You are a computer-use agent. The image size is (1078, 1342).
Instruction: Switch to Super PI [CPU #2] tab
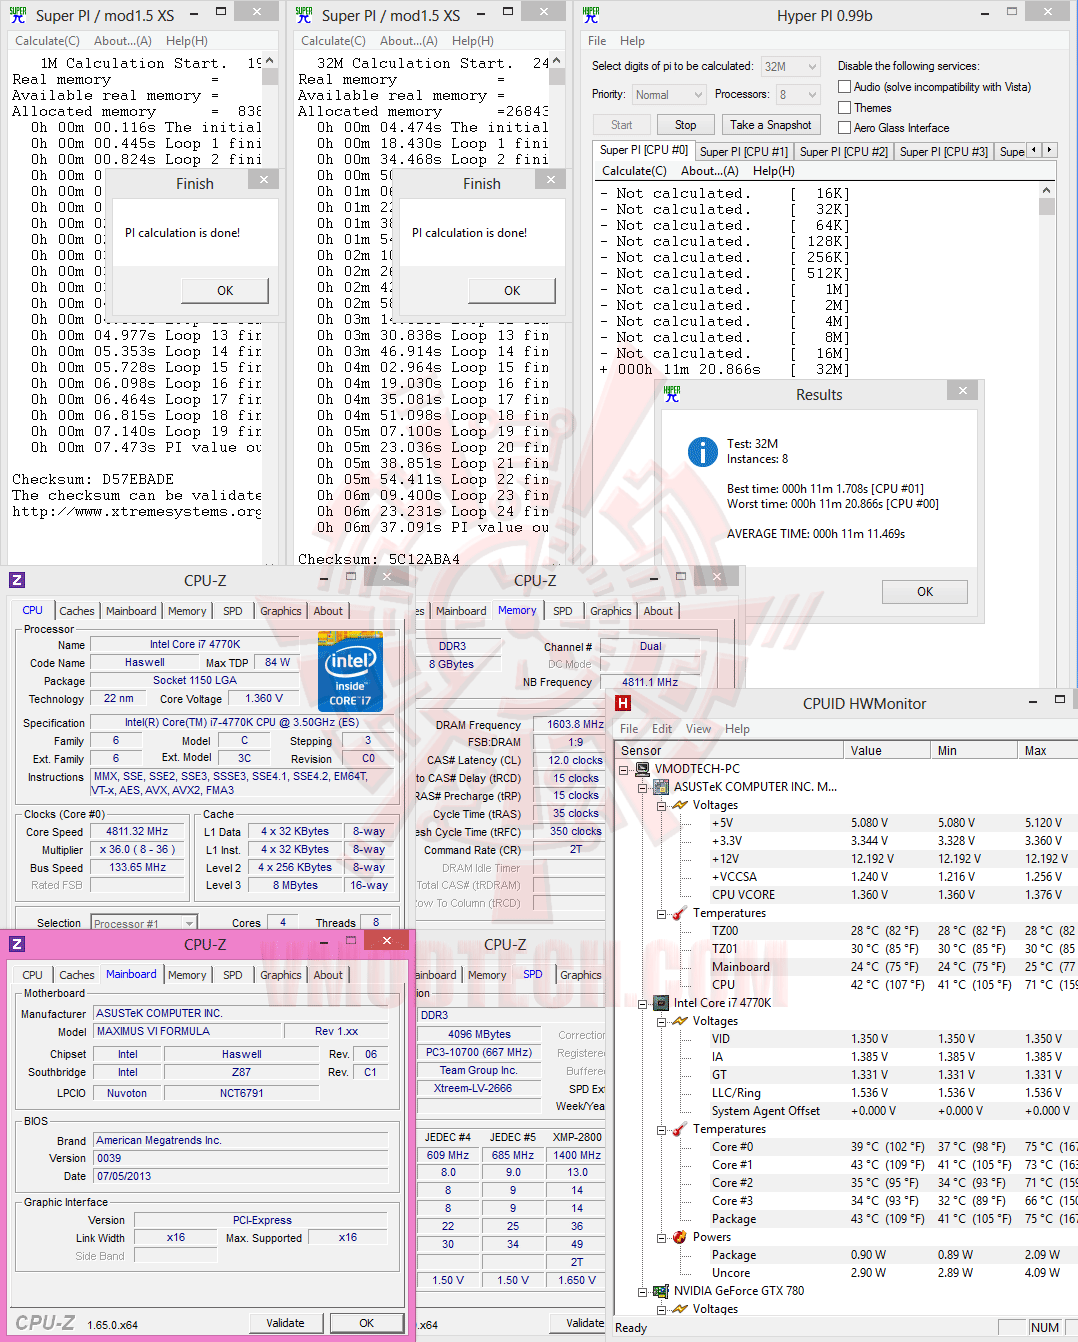[x=844, y=152]
